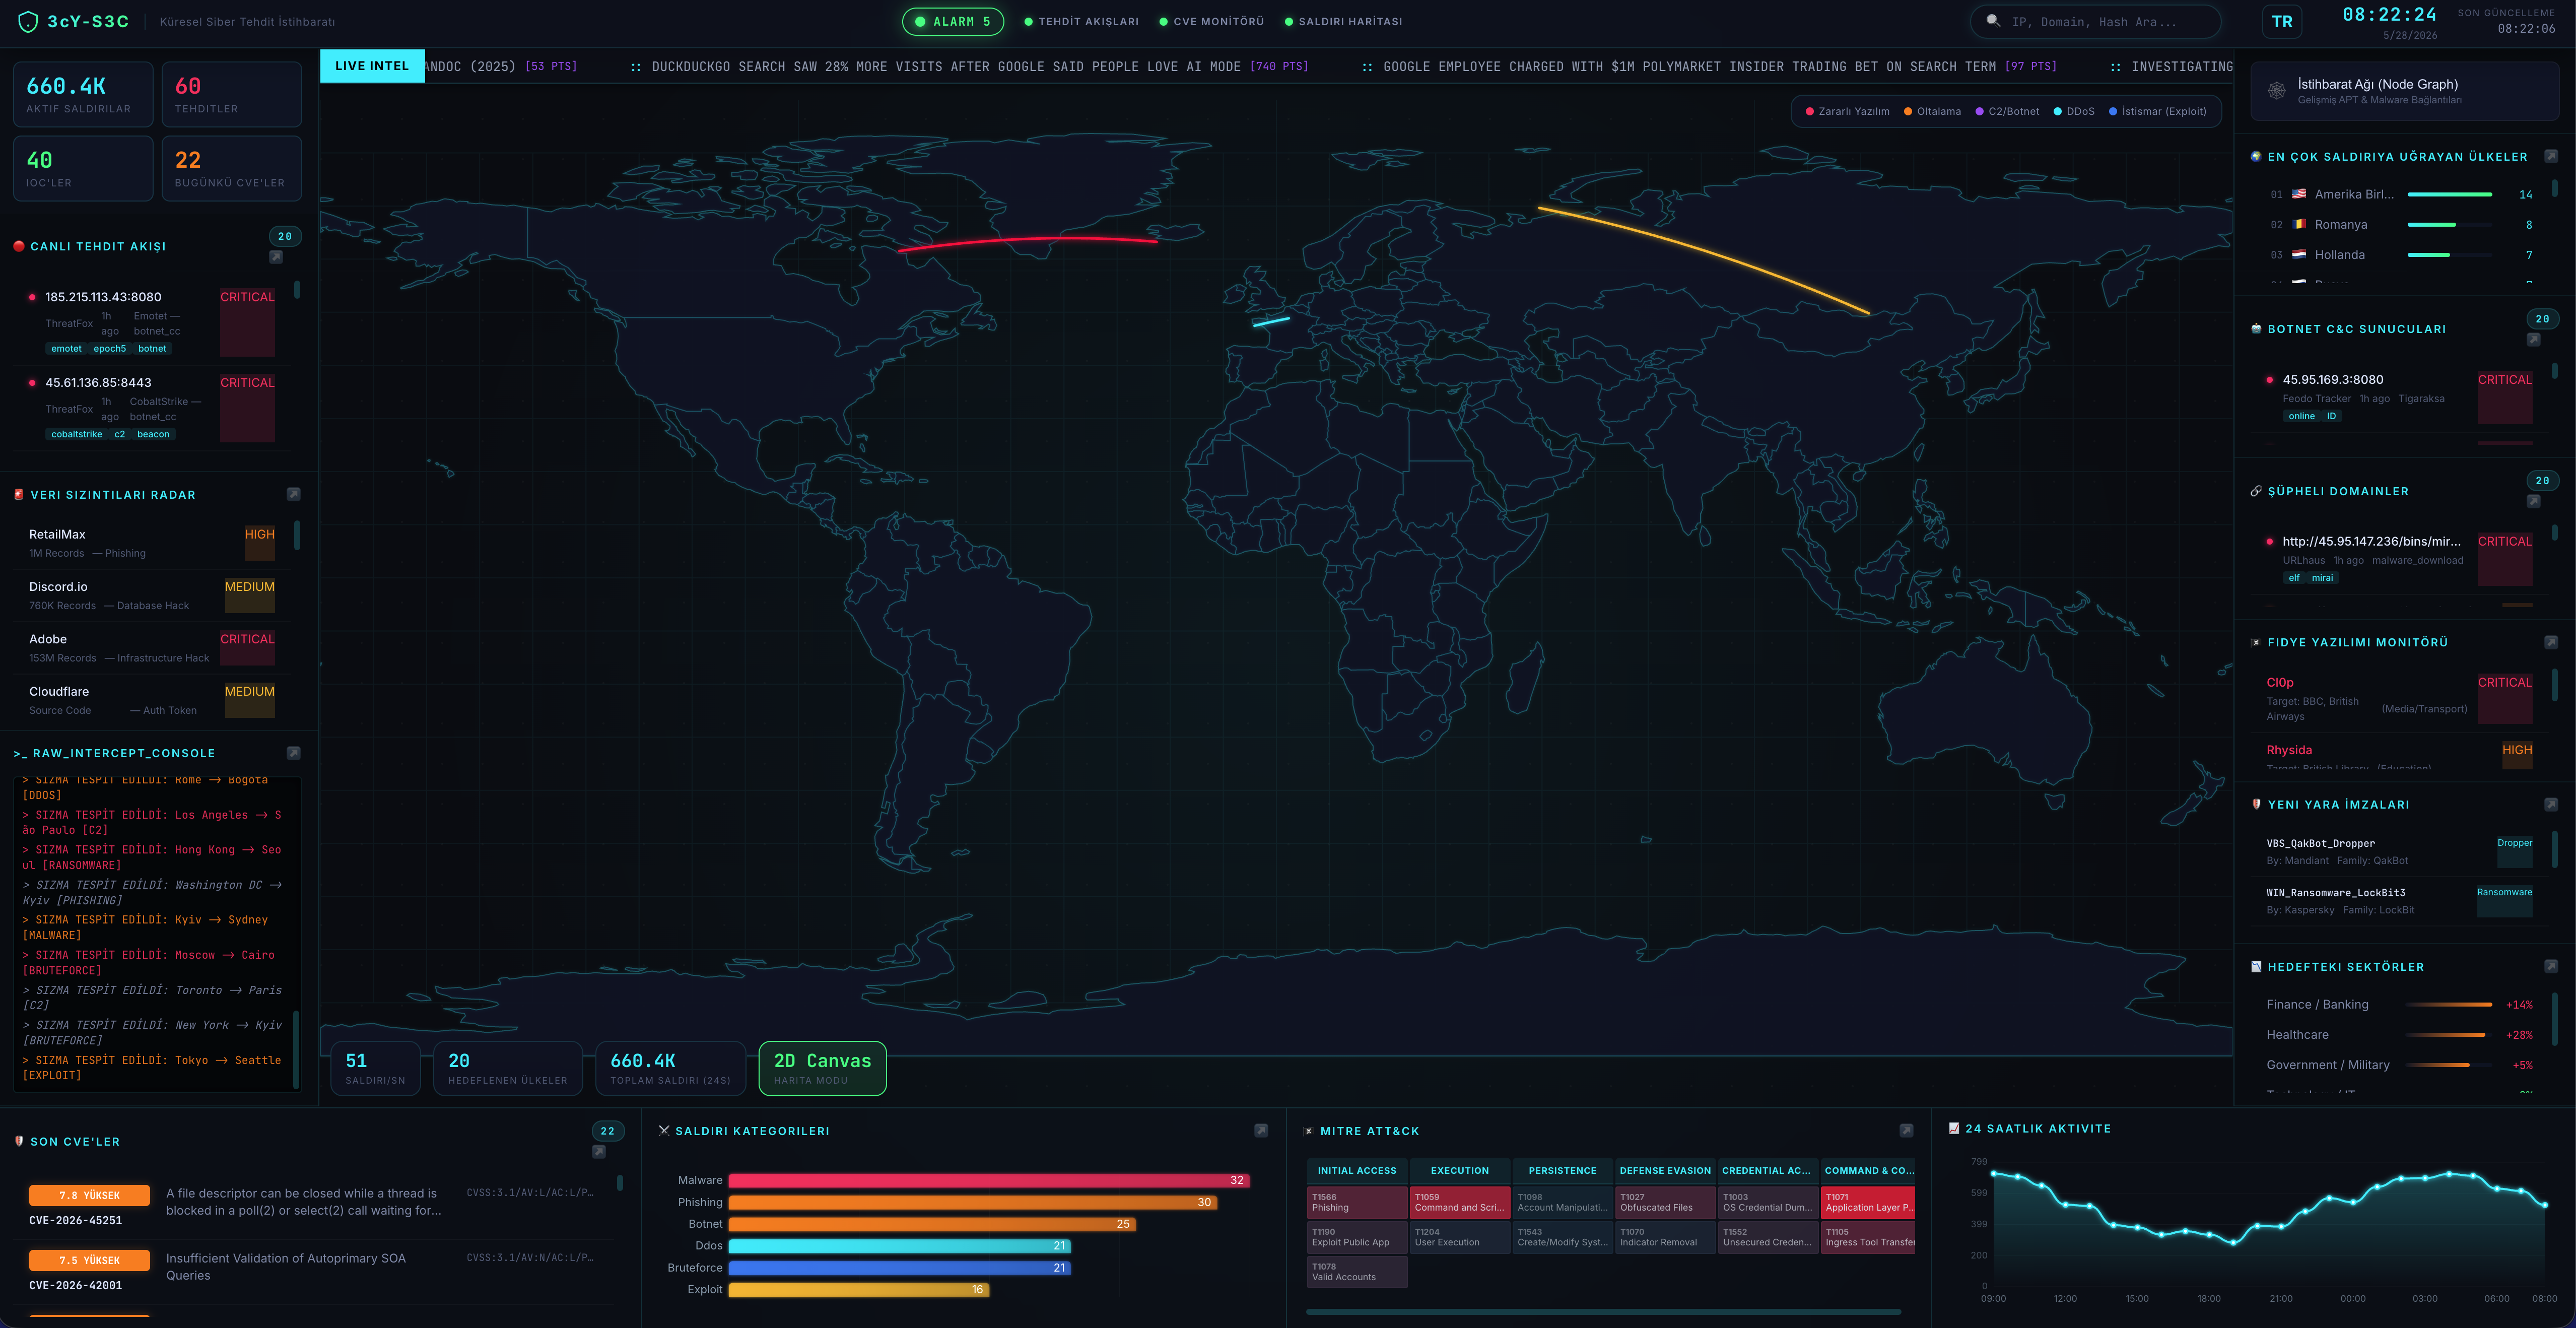
Task: Click the spider web Node Graph icon
Action: click(x=2277, y=91)
